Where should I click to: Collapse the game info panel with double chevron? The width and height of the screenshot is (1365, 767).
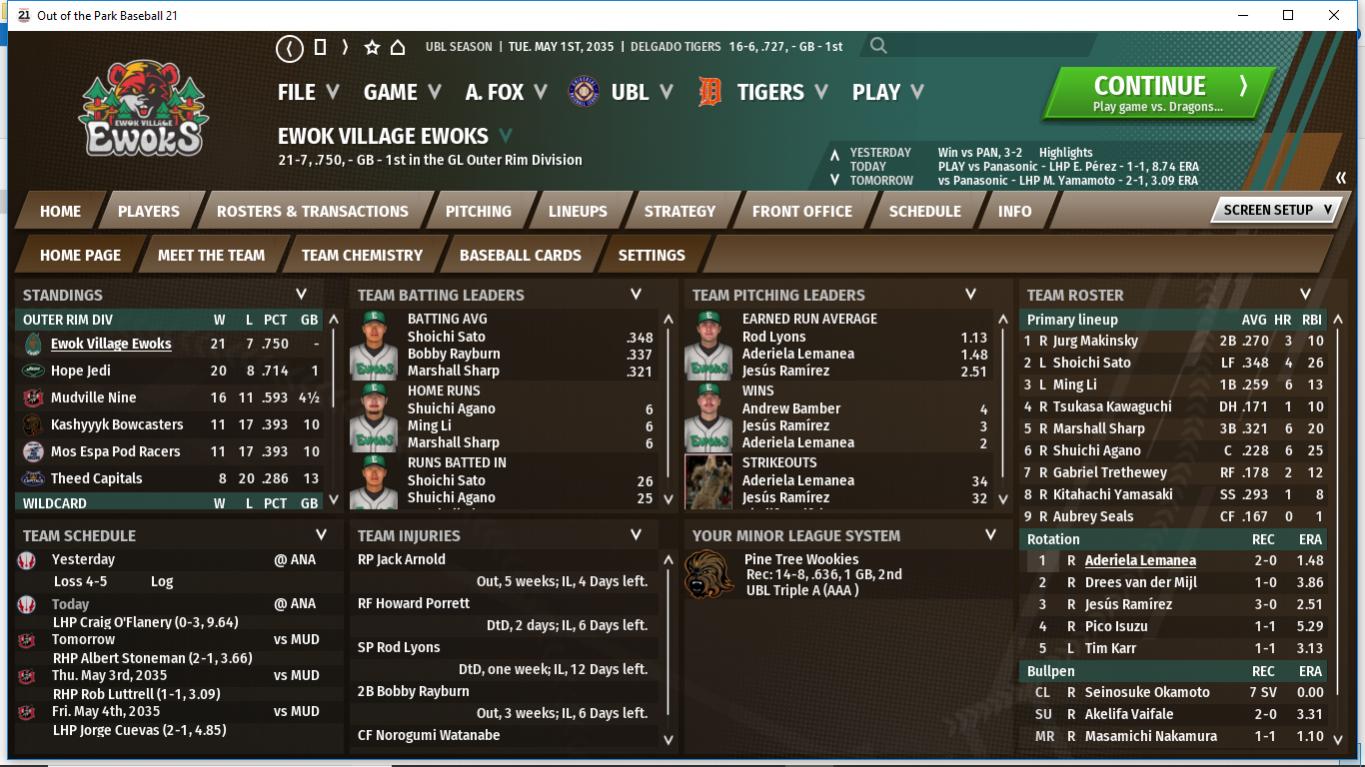pyautogui.click(x=1341, y=178)
